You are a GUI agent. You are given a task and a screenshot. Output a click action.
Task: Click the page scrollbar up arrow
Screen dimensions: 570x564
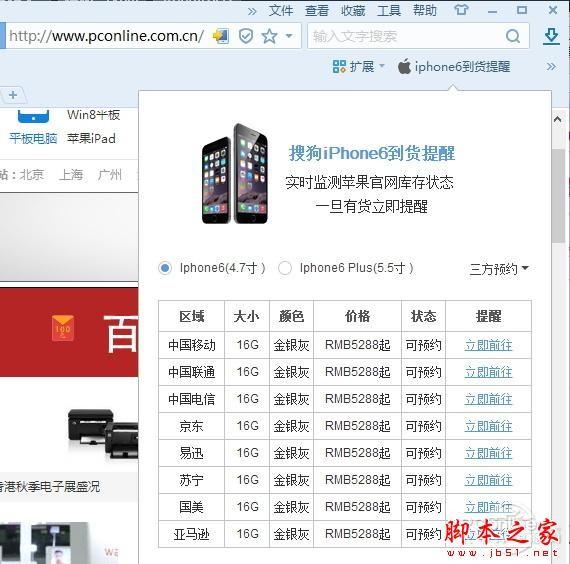(x=557, y=119)
